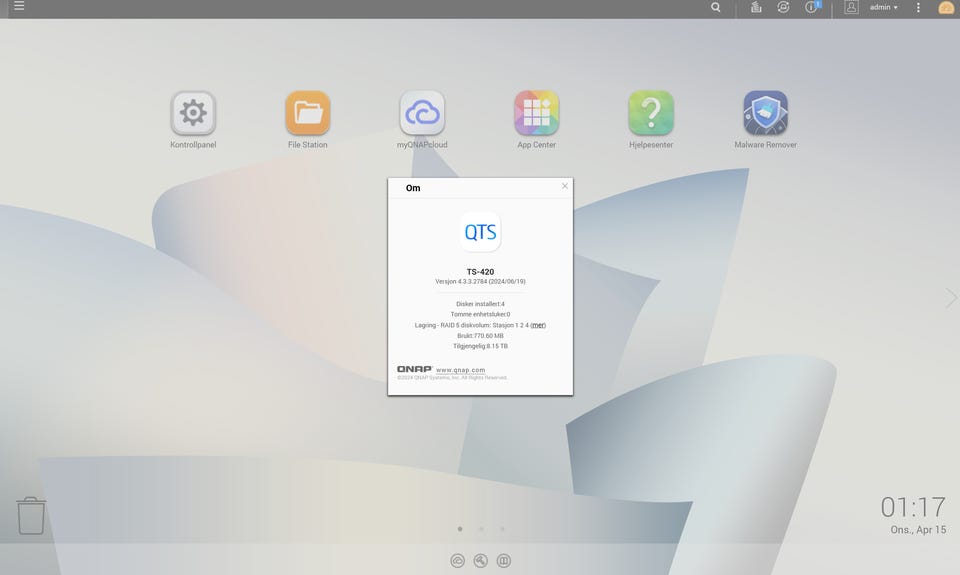
Task: Click the 'Disker installert:4' line
Action: tap(480, 304)
